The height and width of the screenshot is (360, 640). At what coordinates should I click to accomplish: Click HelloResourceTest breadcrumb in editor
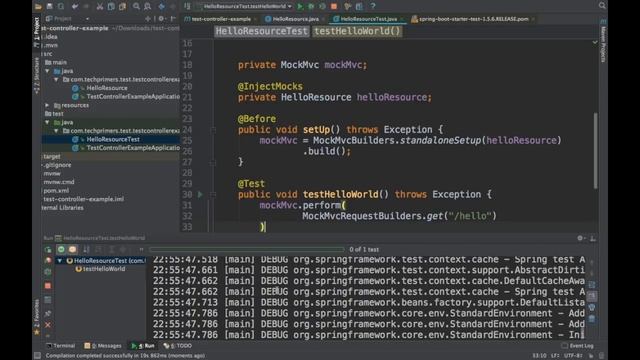[261, 31]
